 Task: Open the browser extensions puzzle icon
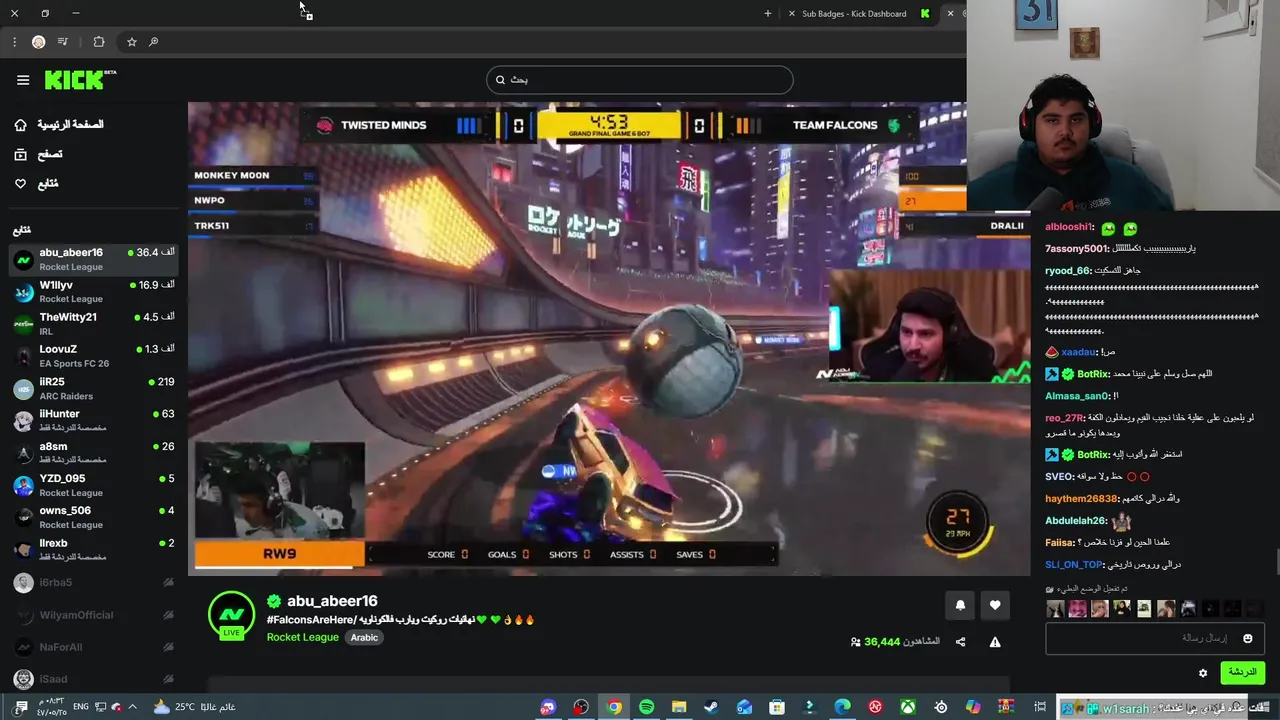pos(98,42)
